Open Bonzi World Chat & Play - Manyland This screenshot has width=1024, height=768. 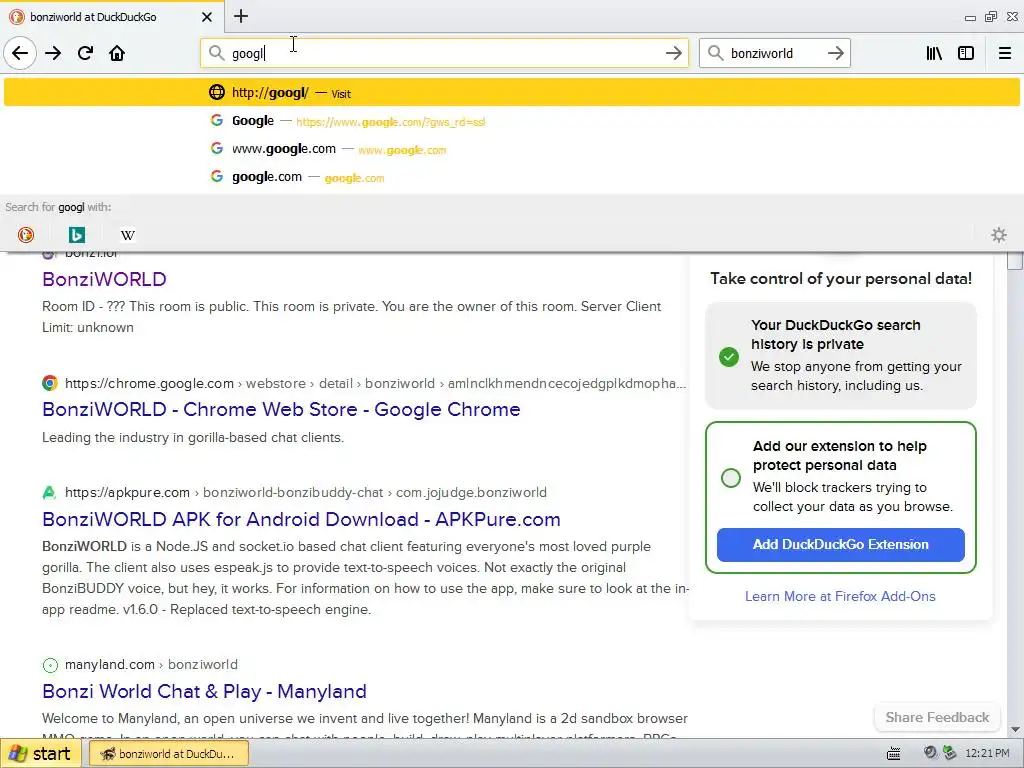pos(204,691)
